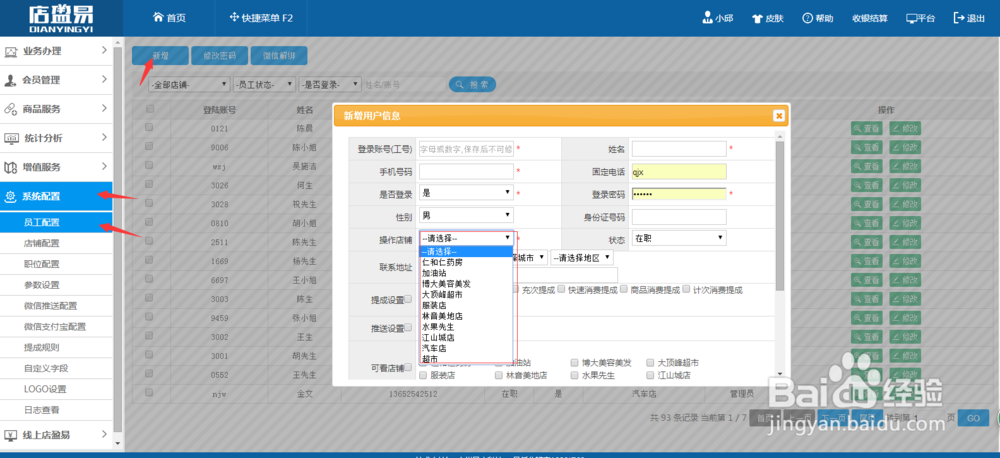Click 修改 pencil button in 0121 row
Image resolution: width=1000 pixels, height=458 pixels.
906,128
